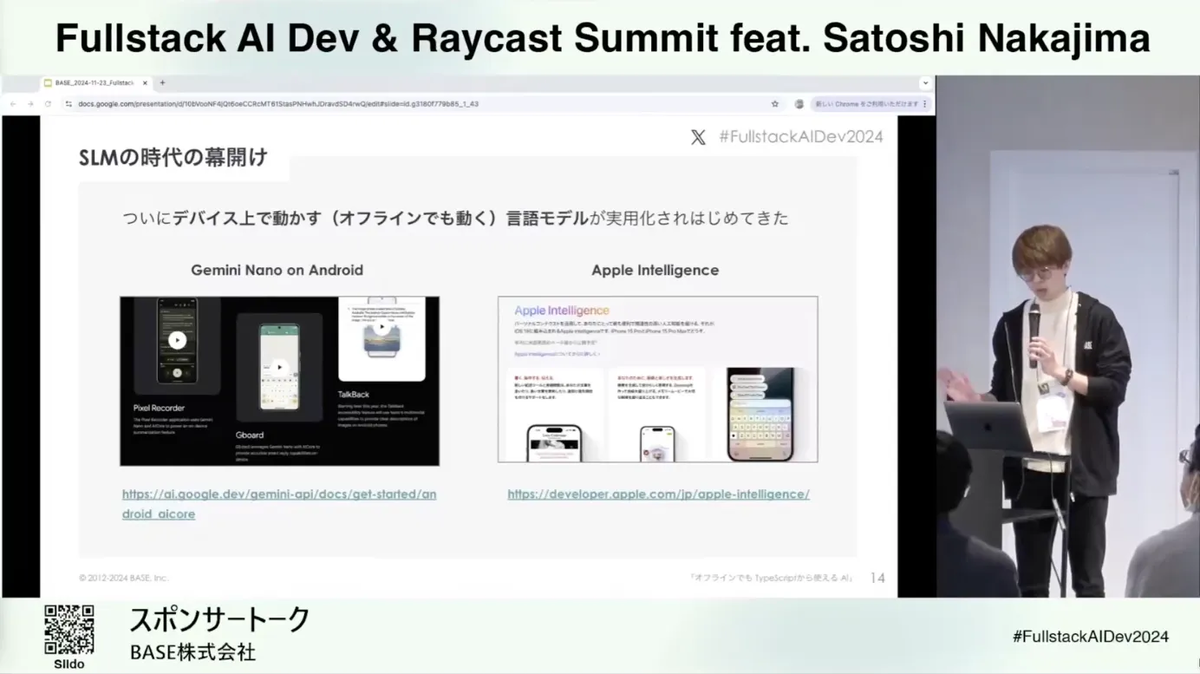Screen dimensions: 1200x674
Task: Reload the Google Slides page
Action: coord(46,103)
